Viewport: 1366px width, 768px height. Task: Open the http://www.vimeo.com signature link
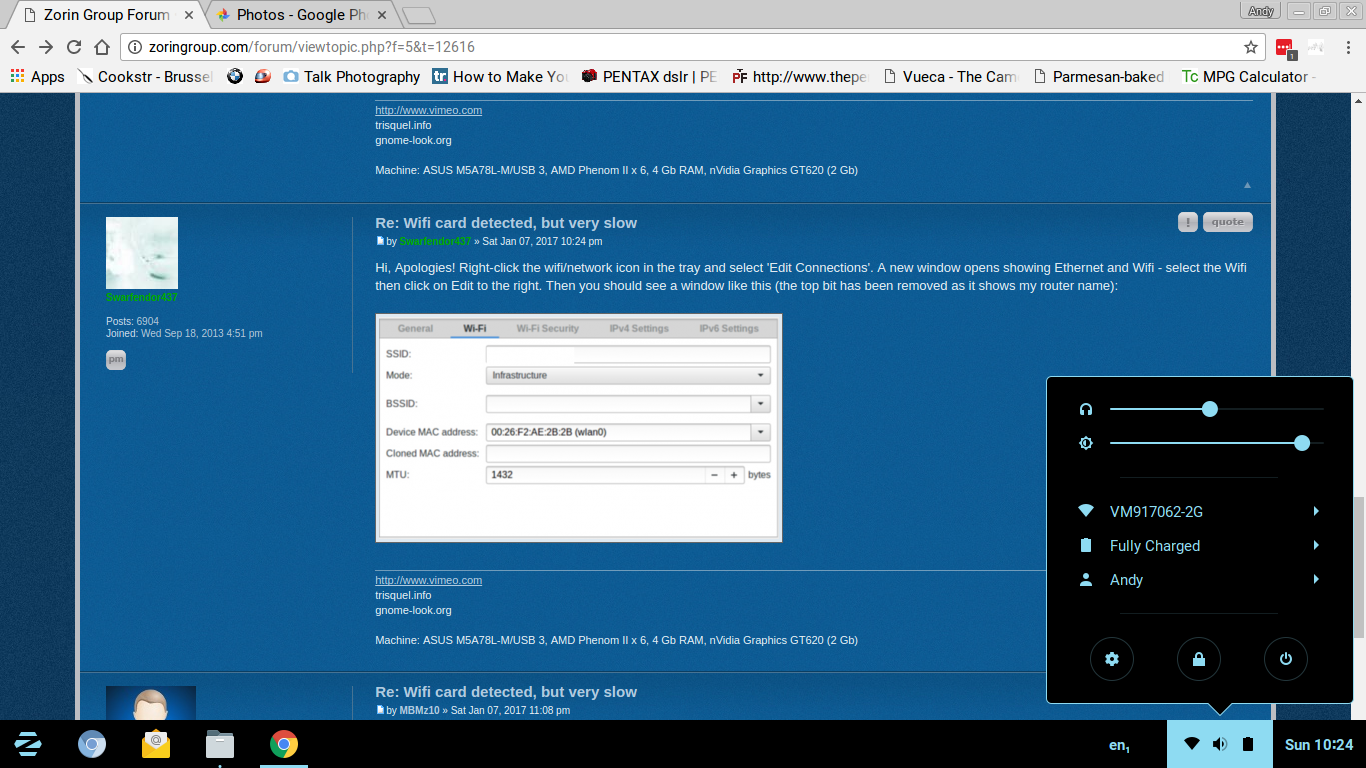click(x=428, y=580)
